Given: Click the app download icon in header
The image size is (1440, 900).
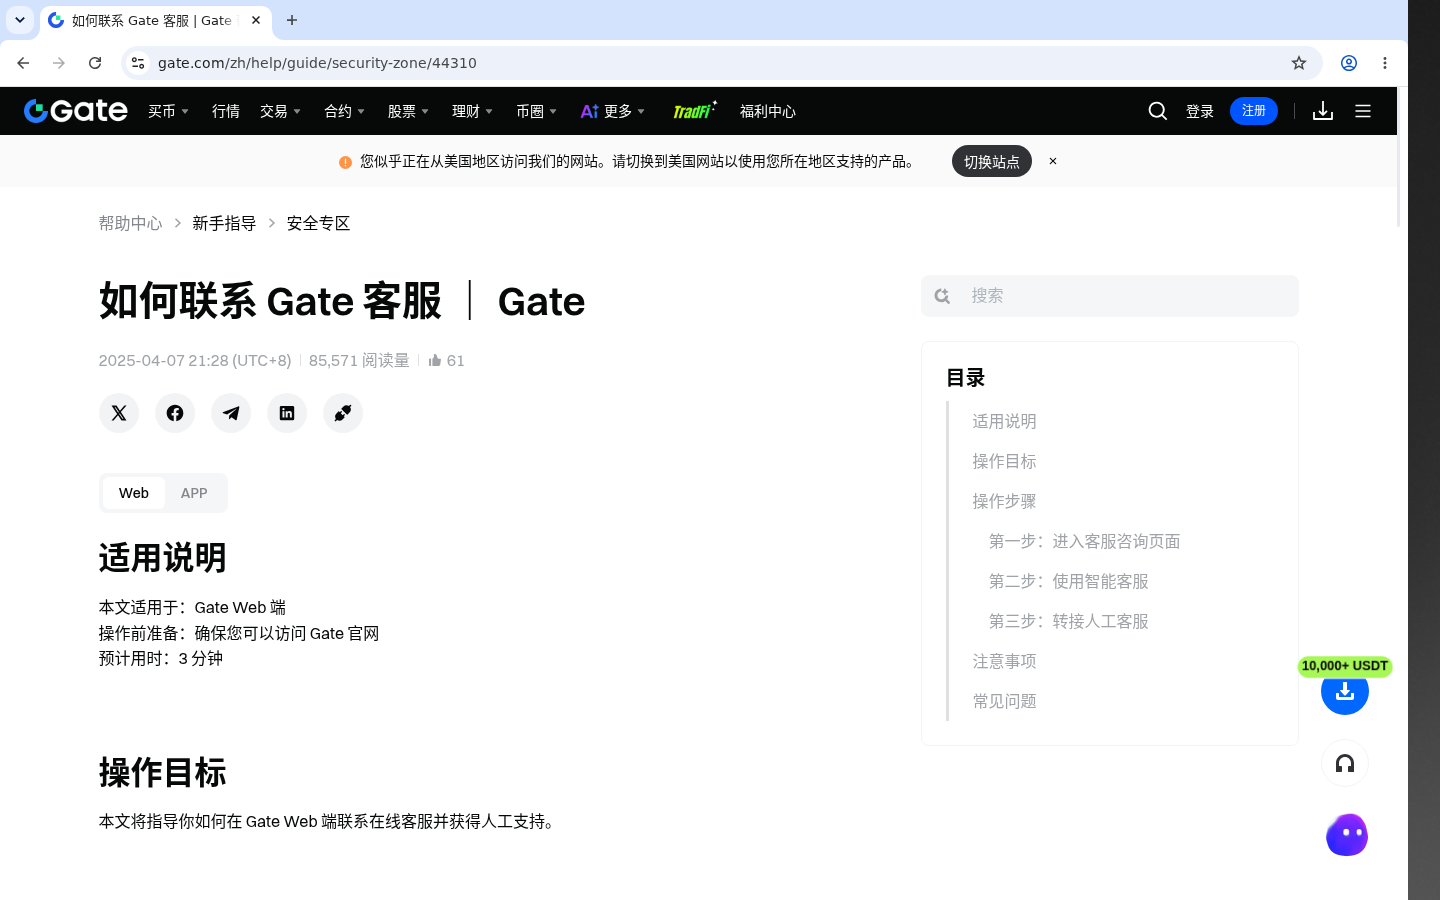Looking at the screenshot, I should pyautogui.click(x=1323, y=111).
